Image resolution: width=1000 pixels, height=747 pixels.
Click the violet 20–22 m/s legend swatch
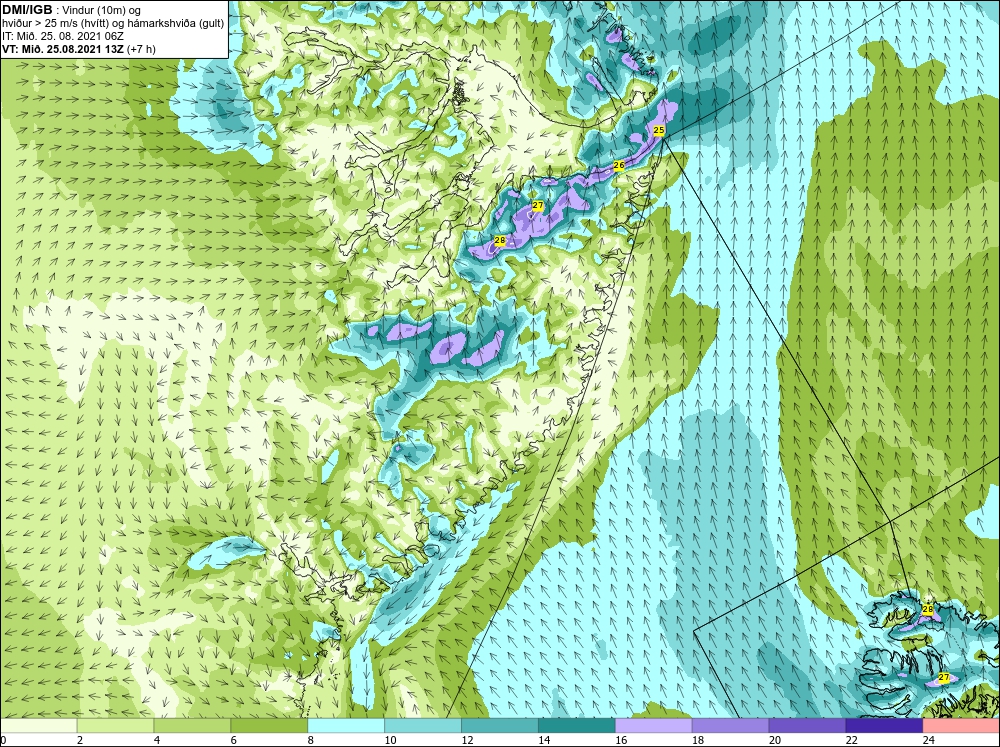tap(807, 725)
